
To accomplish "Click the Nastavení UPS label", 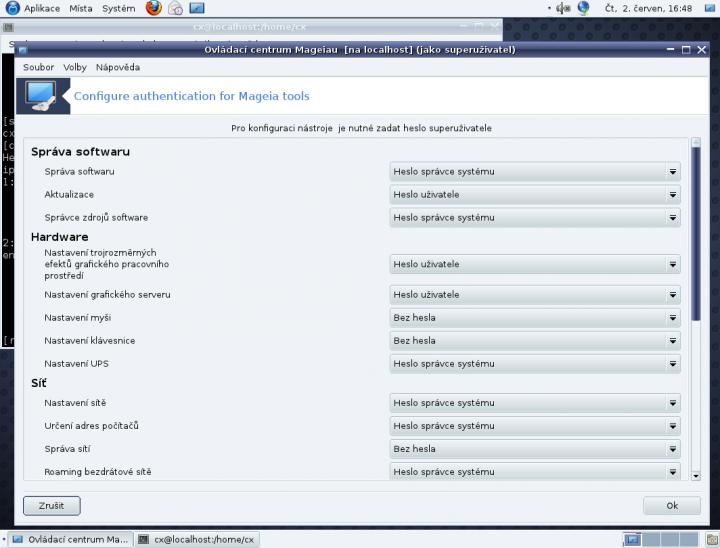I will [76, 363].
